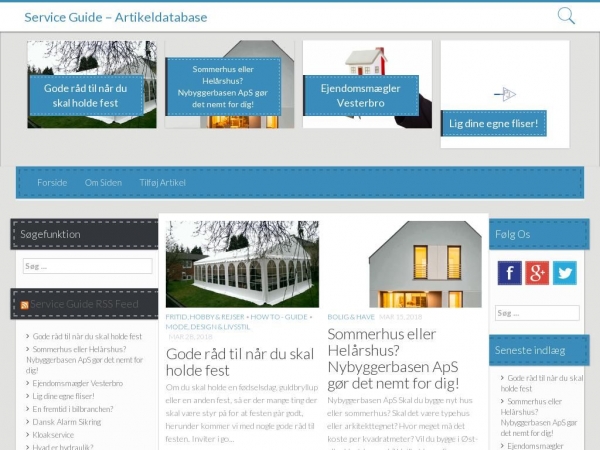Click the date 'MAR 28, 2018'
This screenshot has width=600, height=450.
pyautogui.click(x=191, y=337)
